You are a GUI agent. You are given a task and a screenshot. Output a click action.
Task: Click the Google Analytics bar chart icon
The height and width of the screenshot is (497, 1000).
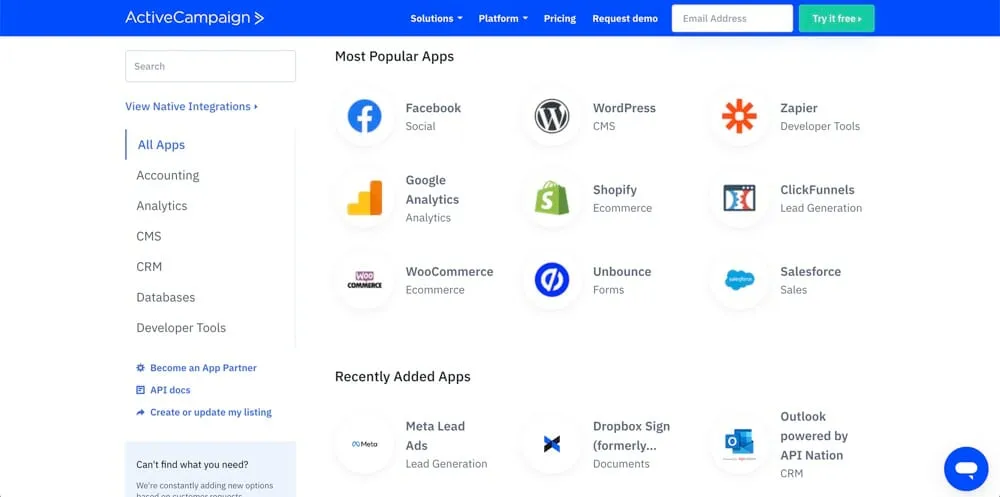click(x=364, y=199)
